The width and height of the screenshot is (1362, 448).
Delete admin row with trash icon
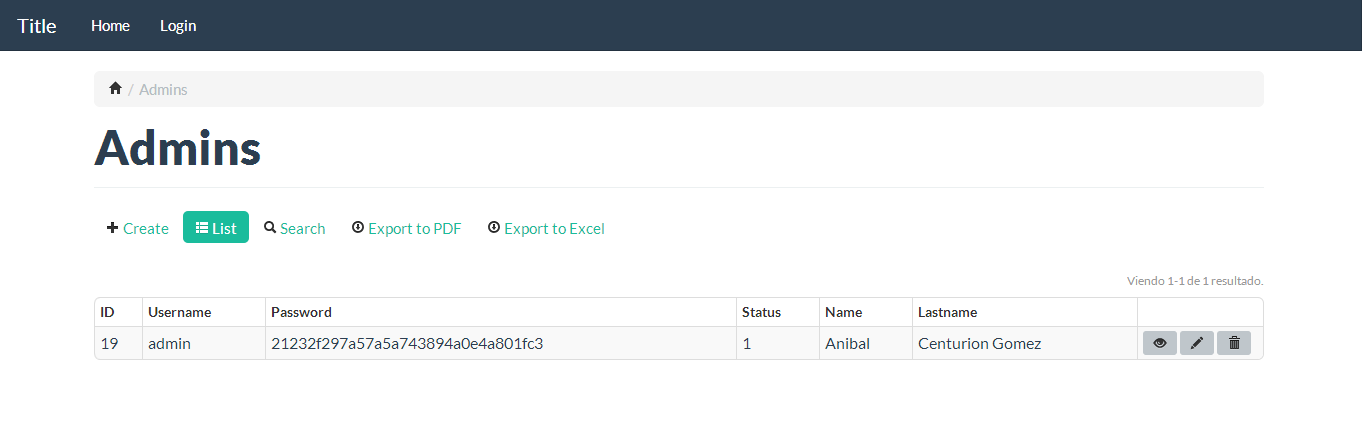tap(1234, 343)
